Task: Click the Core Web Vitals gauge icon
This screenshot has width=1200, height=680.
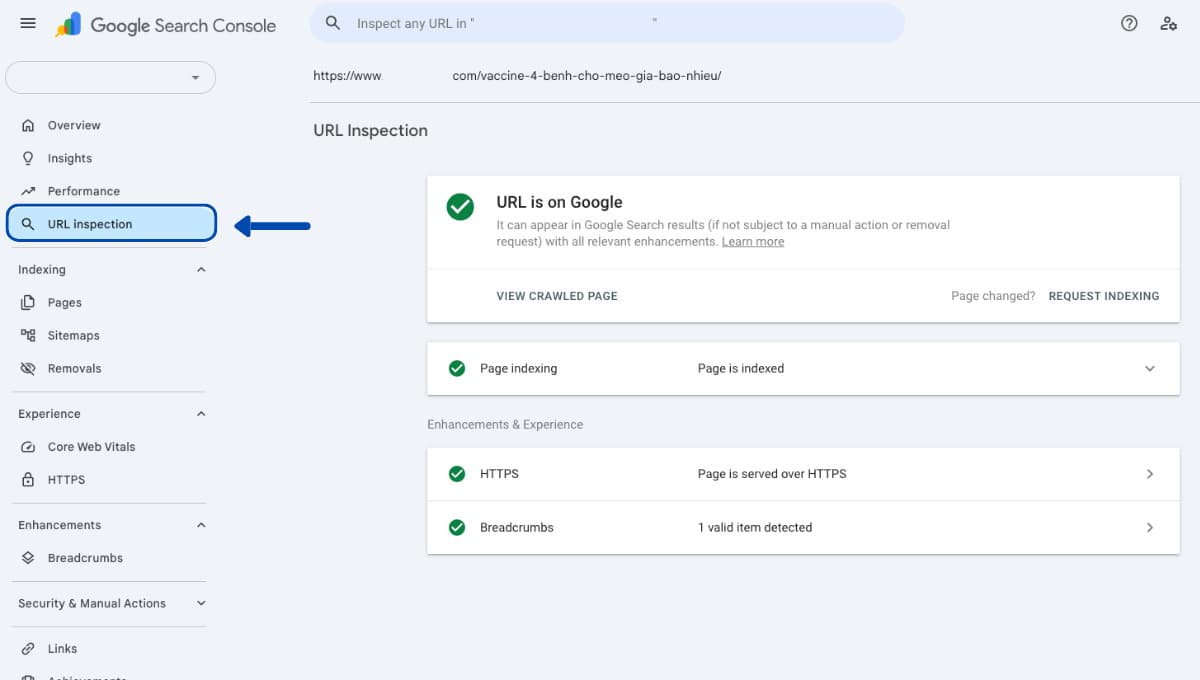Action: [x=28, y=447]
